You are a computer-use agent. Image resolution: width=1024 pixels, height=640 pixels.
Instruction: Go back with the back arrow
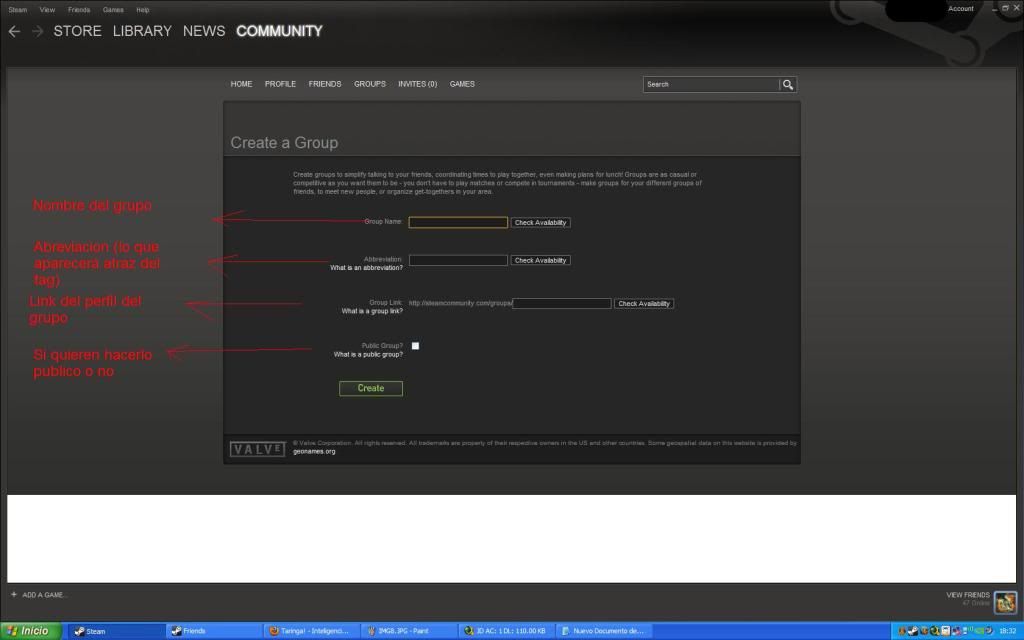[x=14, y=31]
